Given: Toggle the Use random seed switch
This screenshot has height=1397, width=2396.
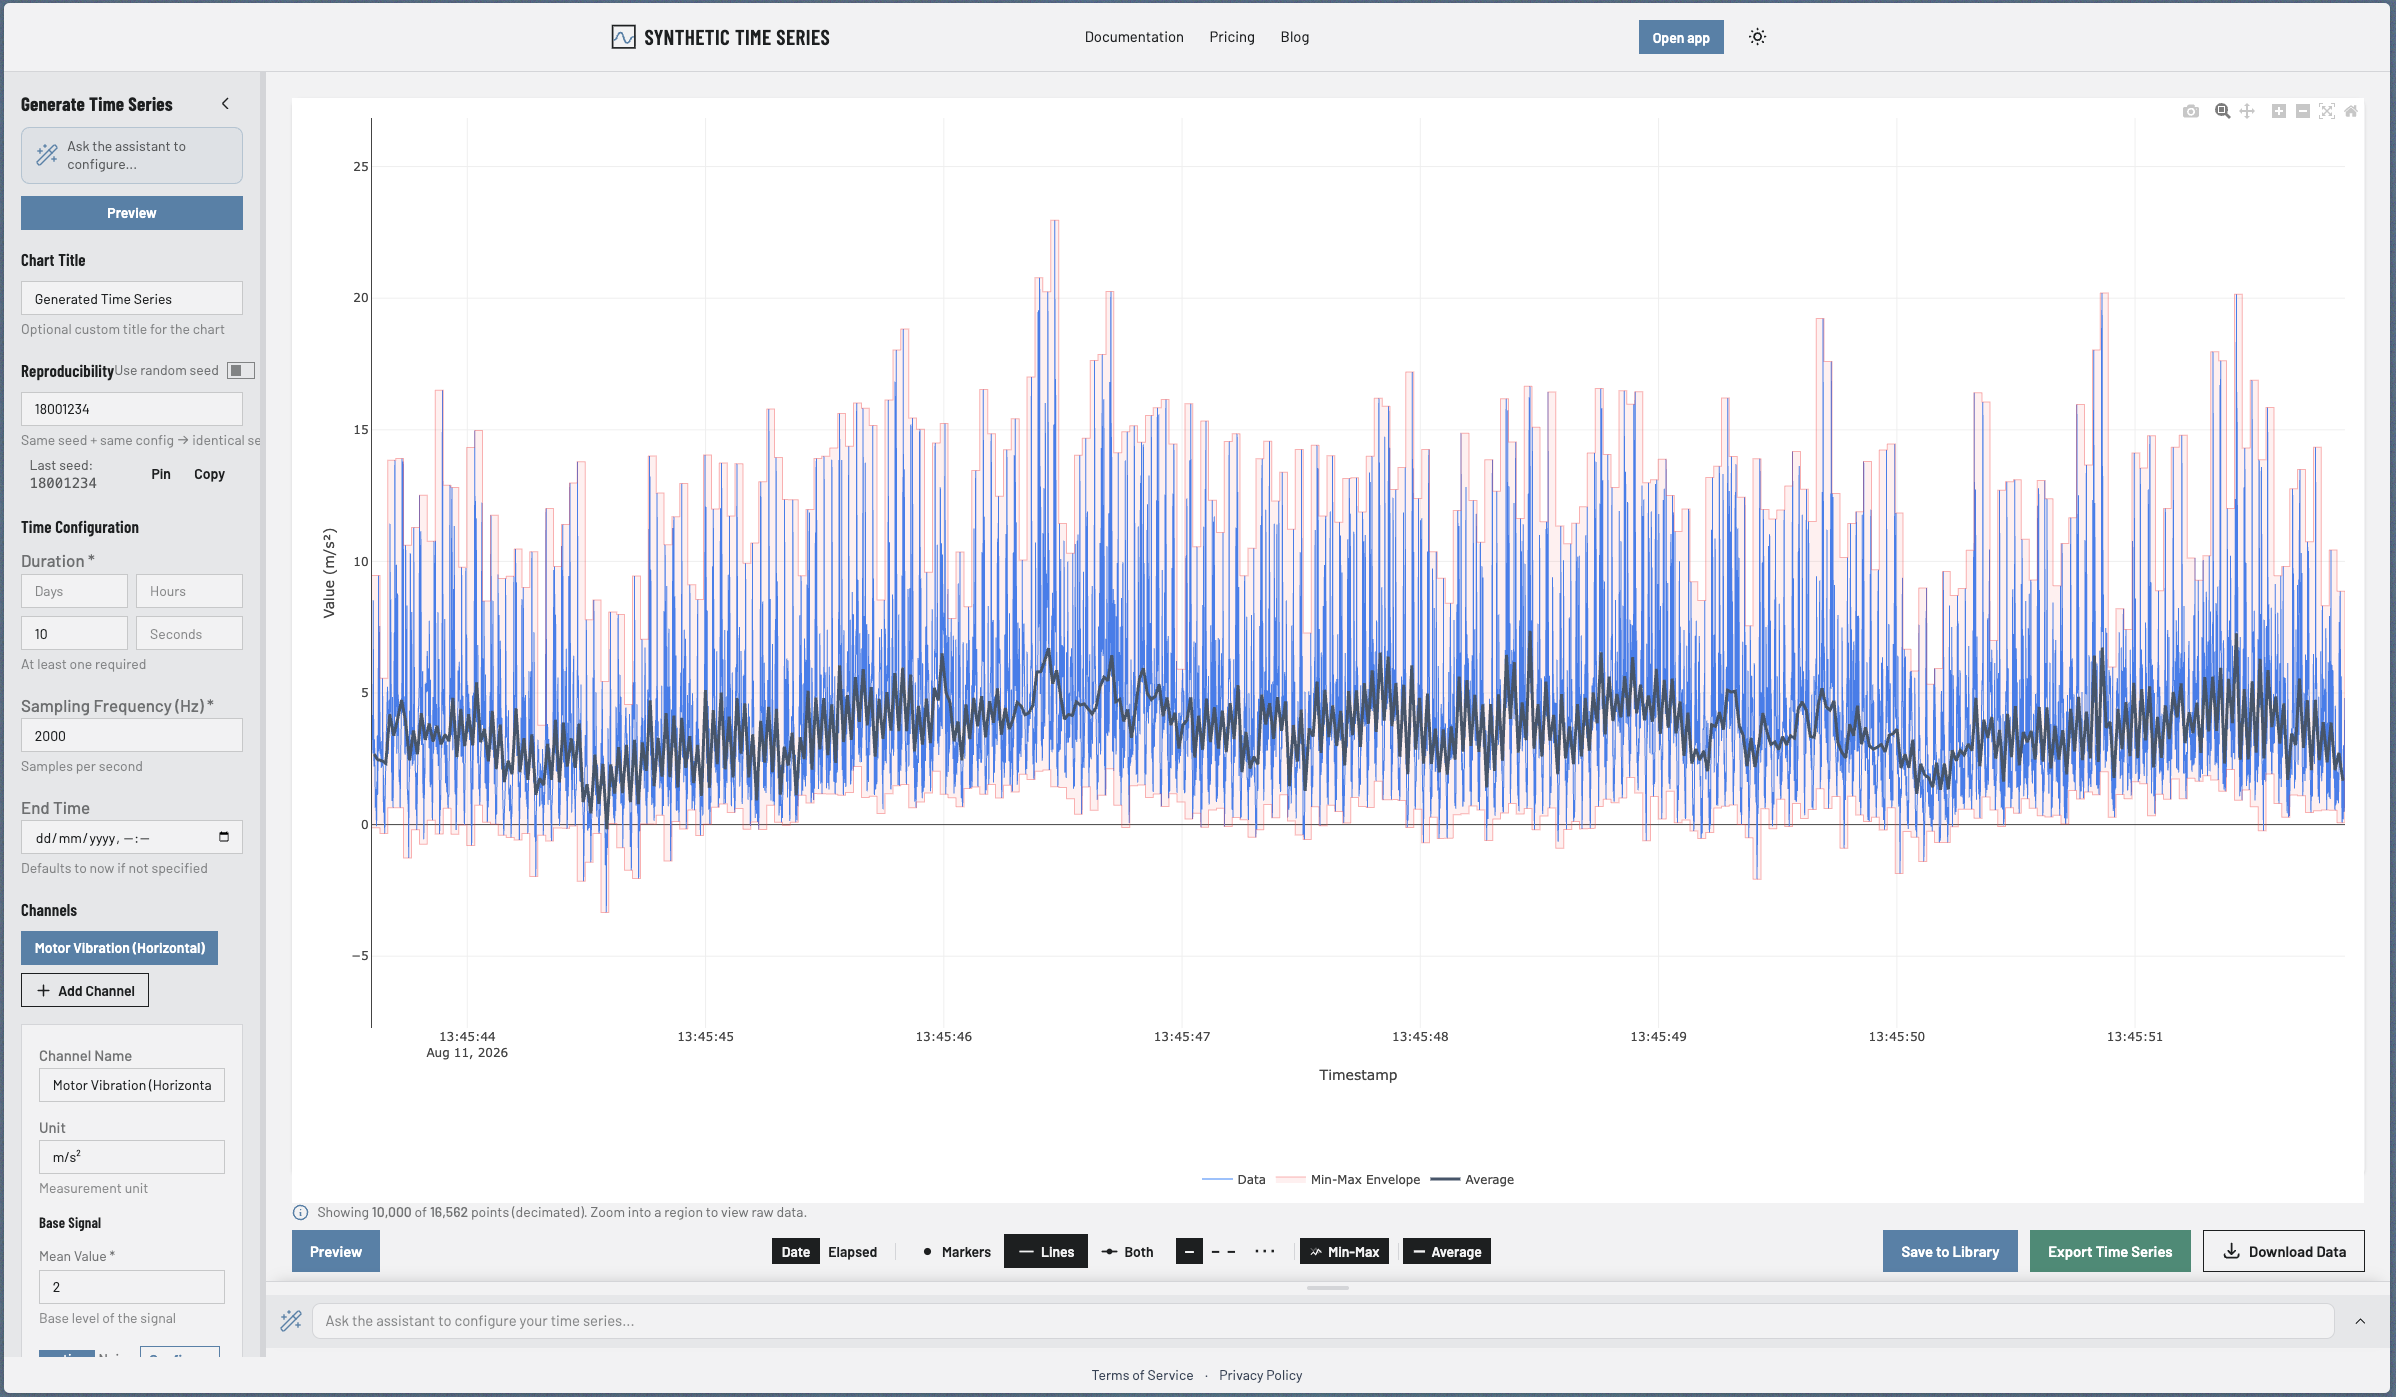Looking at the screenshot, I should (x=240, y=371).
